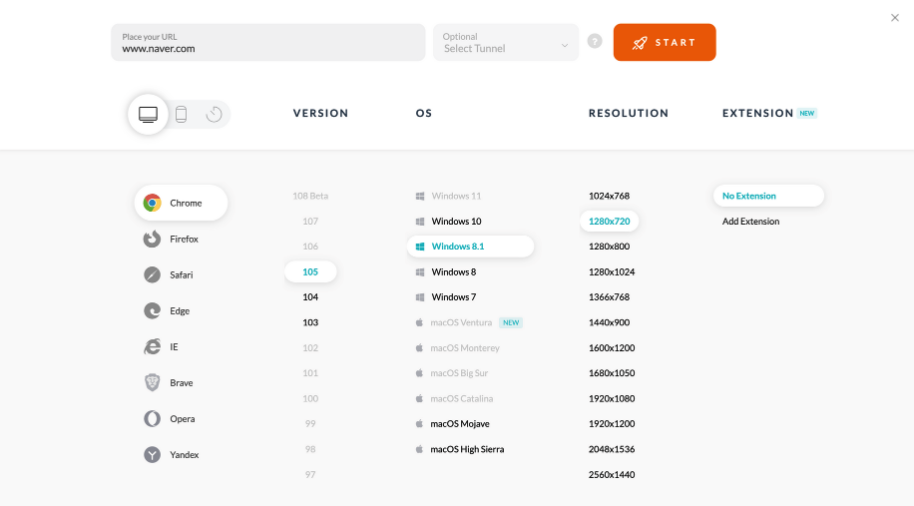Select version 108 Beta

[x=310, y=196]
